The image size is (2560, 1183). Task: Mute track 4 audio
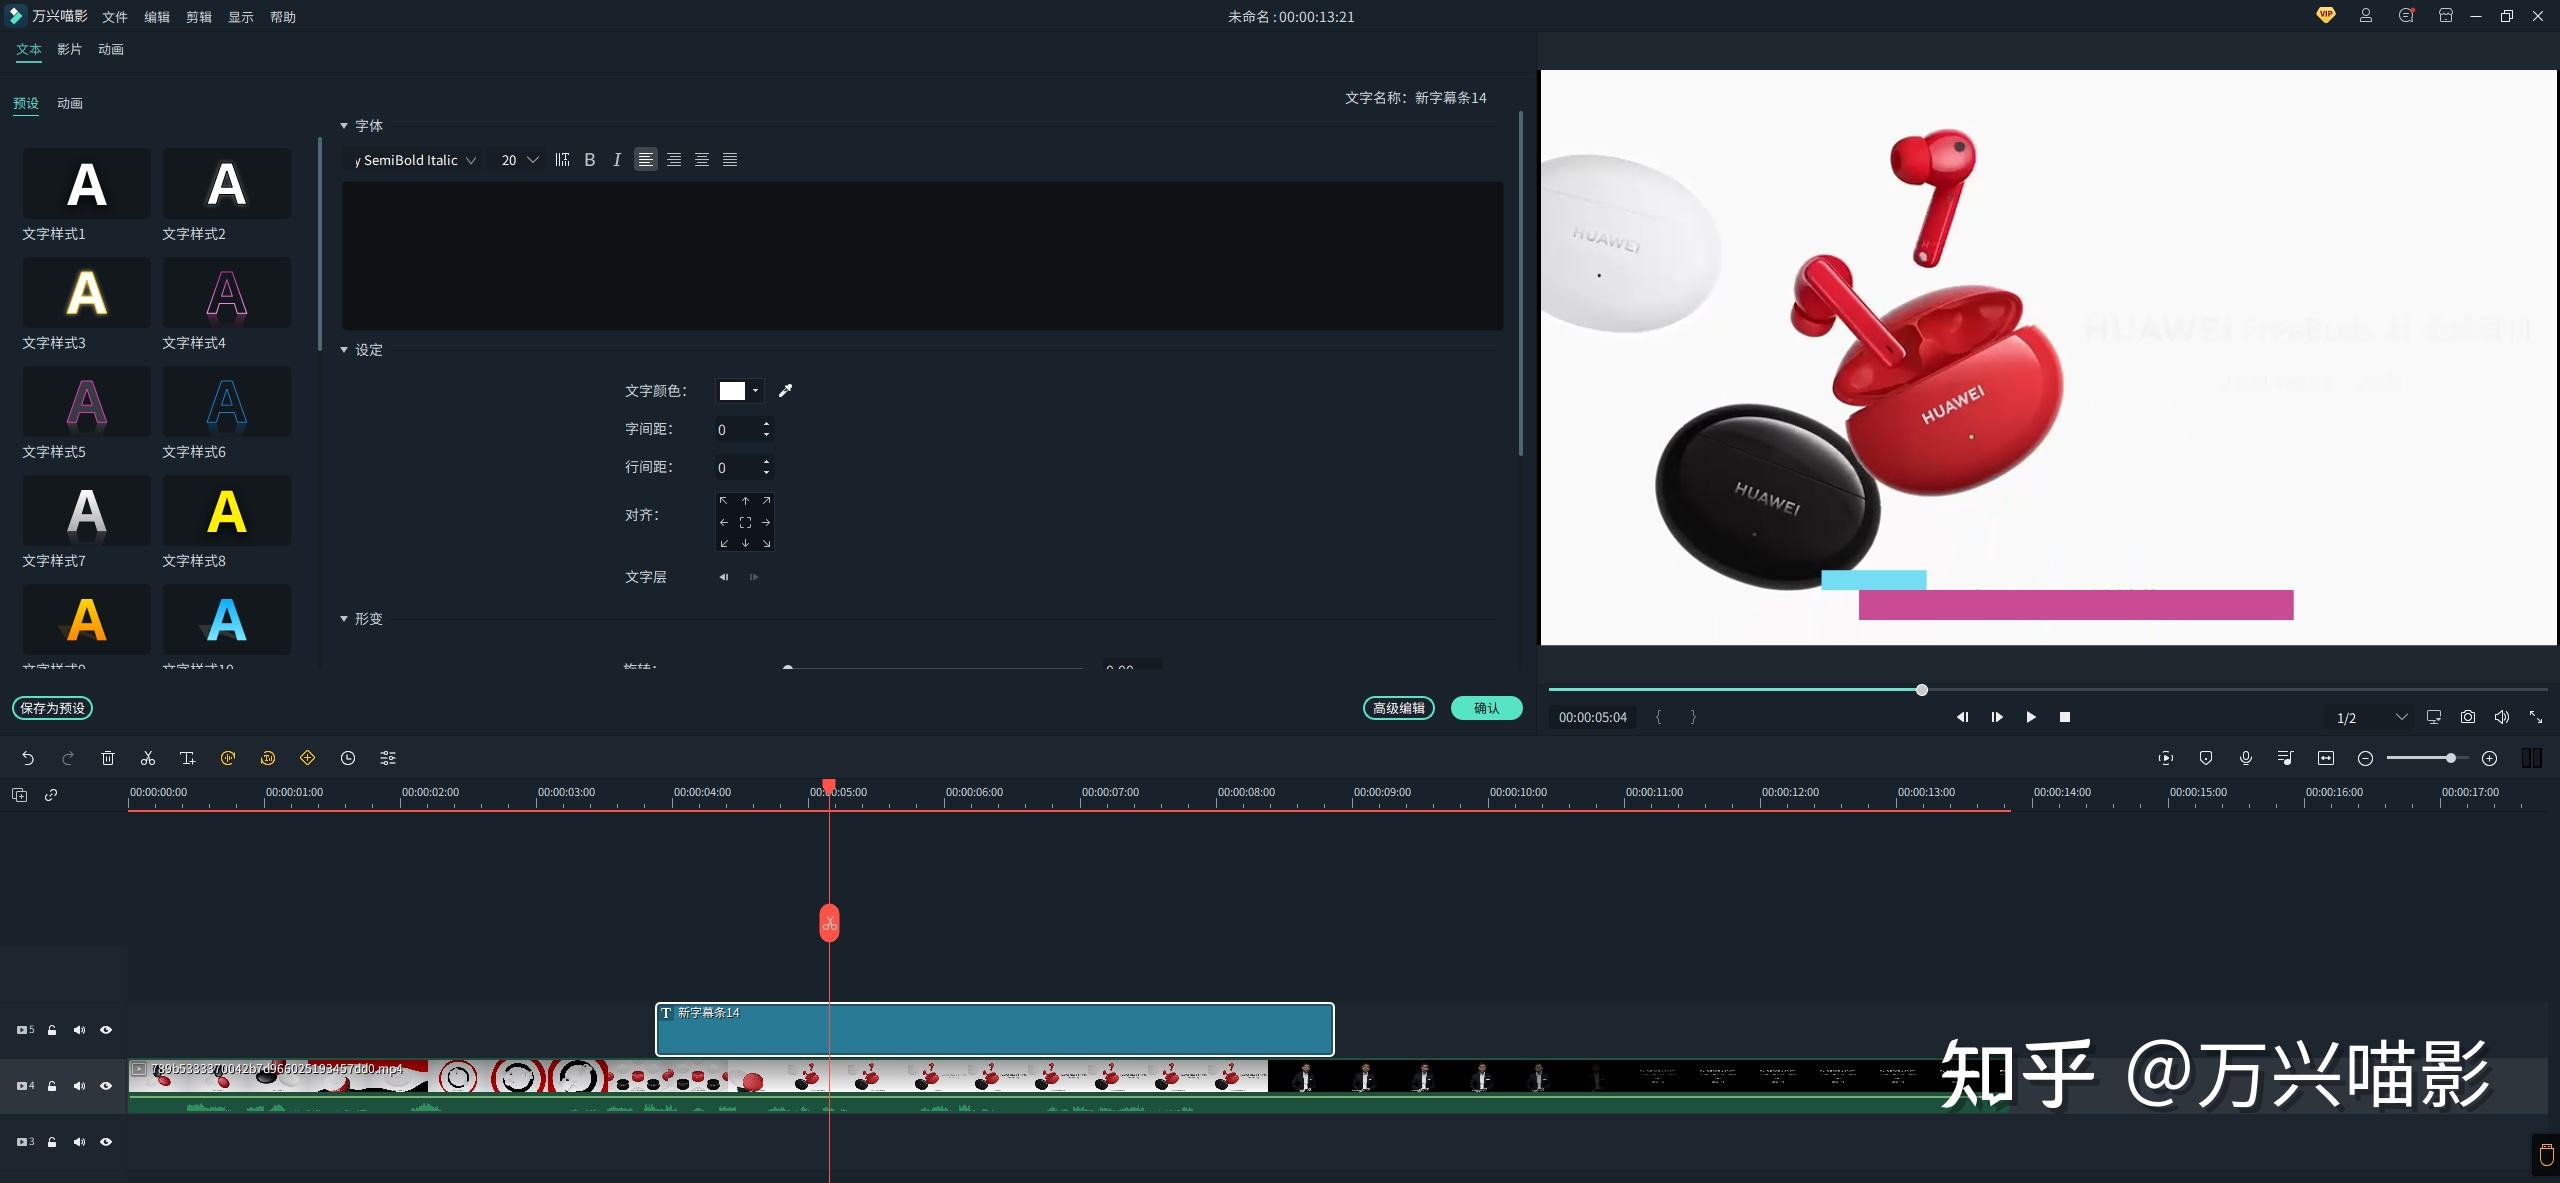coord(79,1086)
